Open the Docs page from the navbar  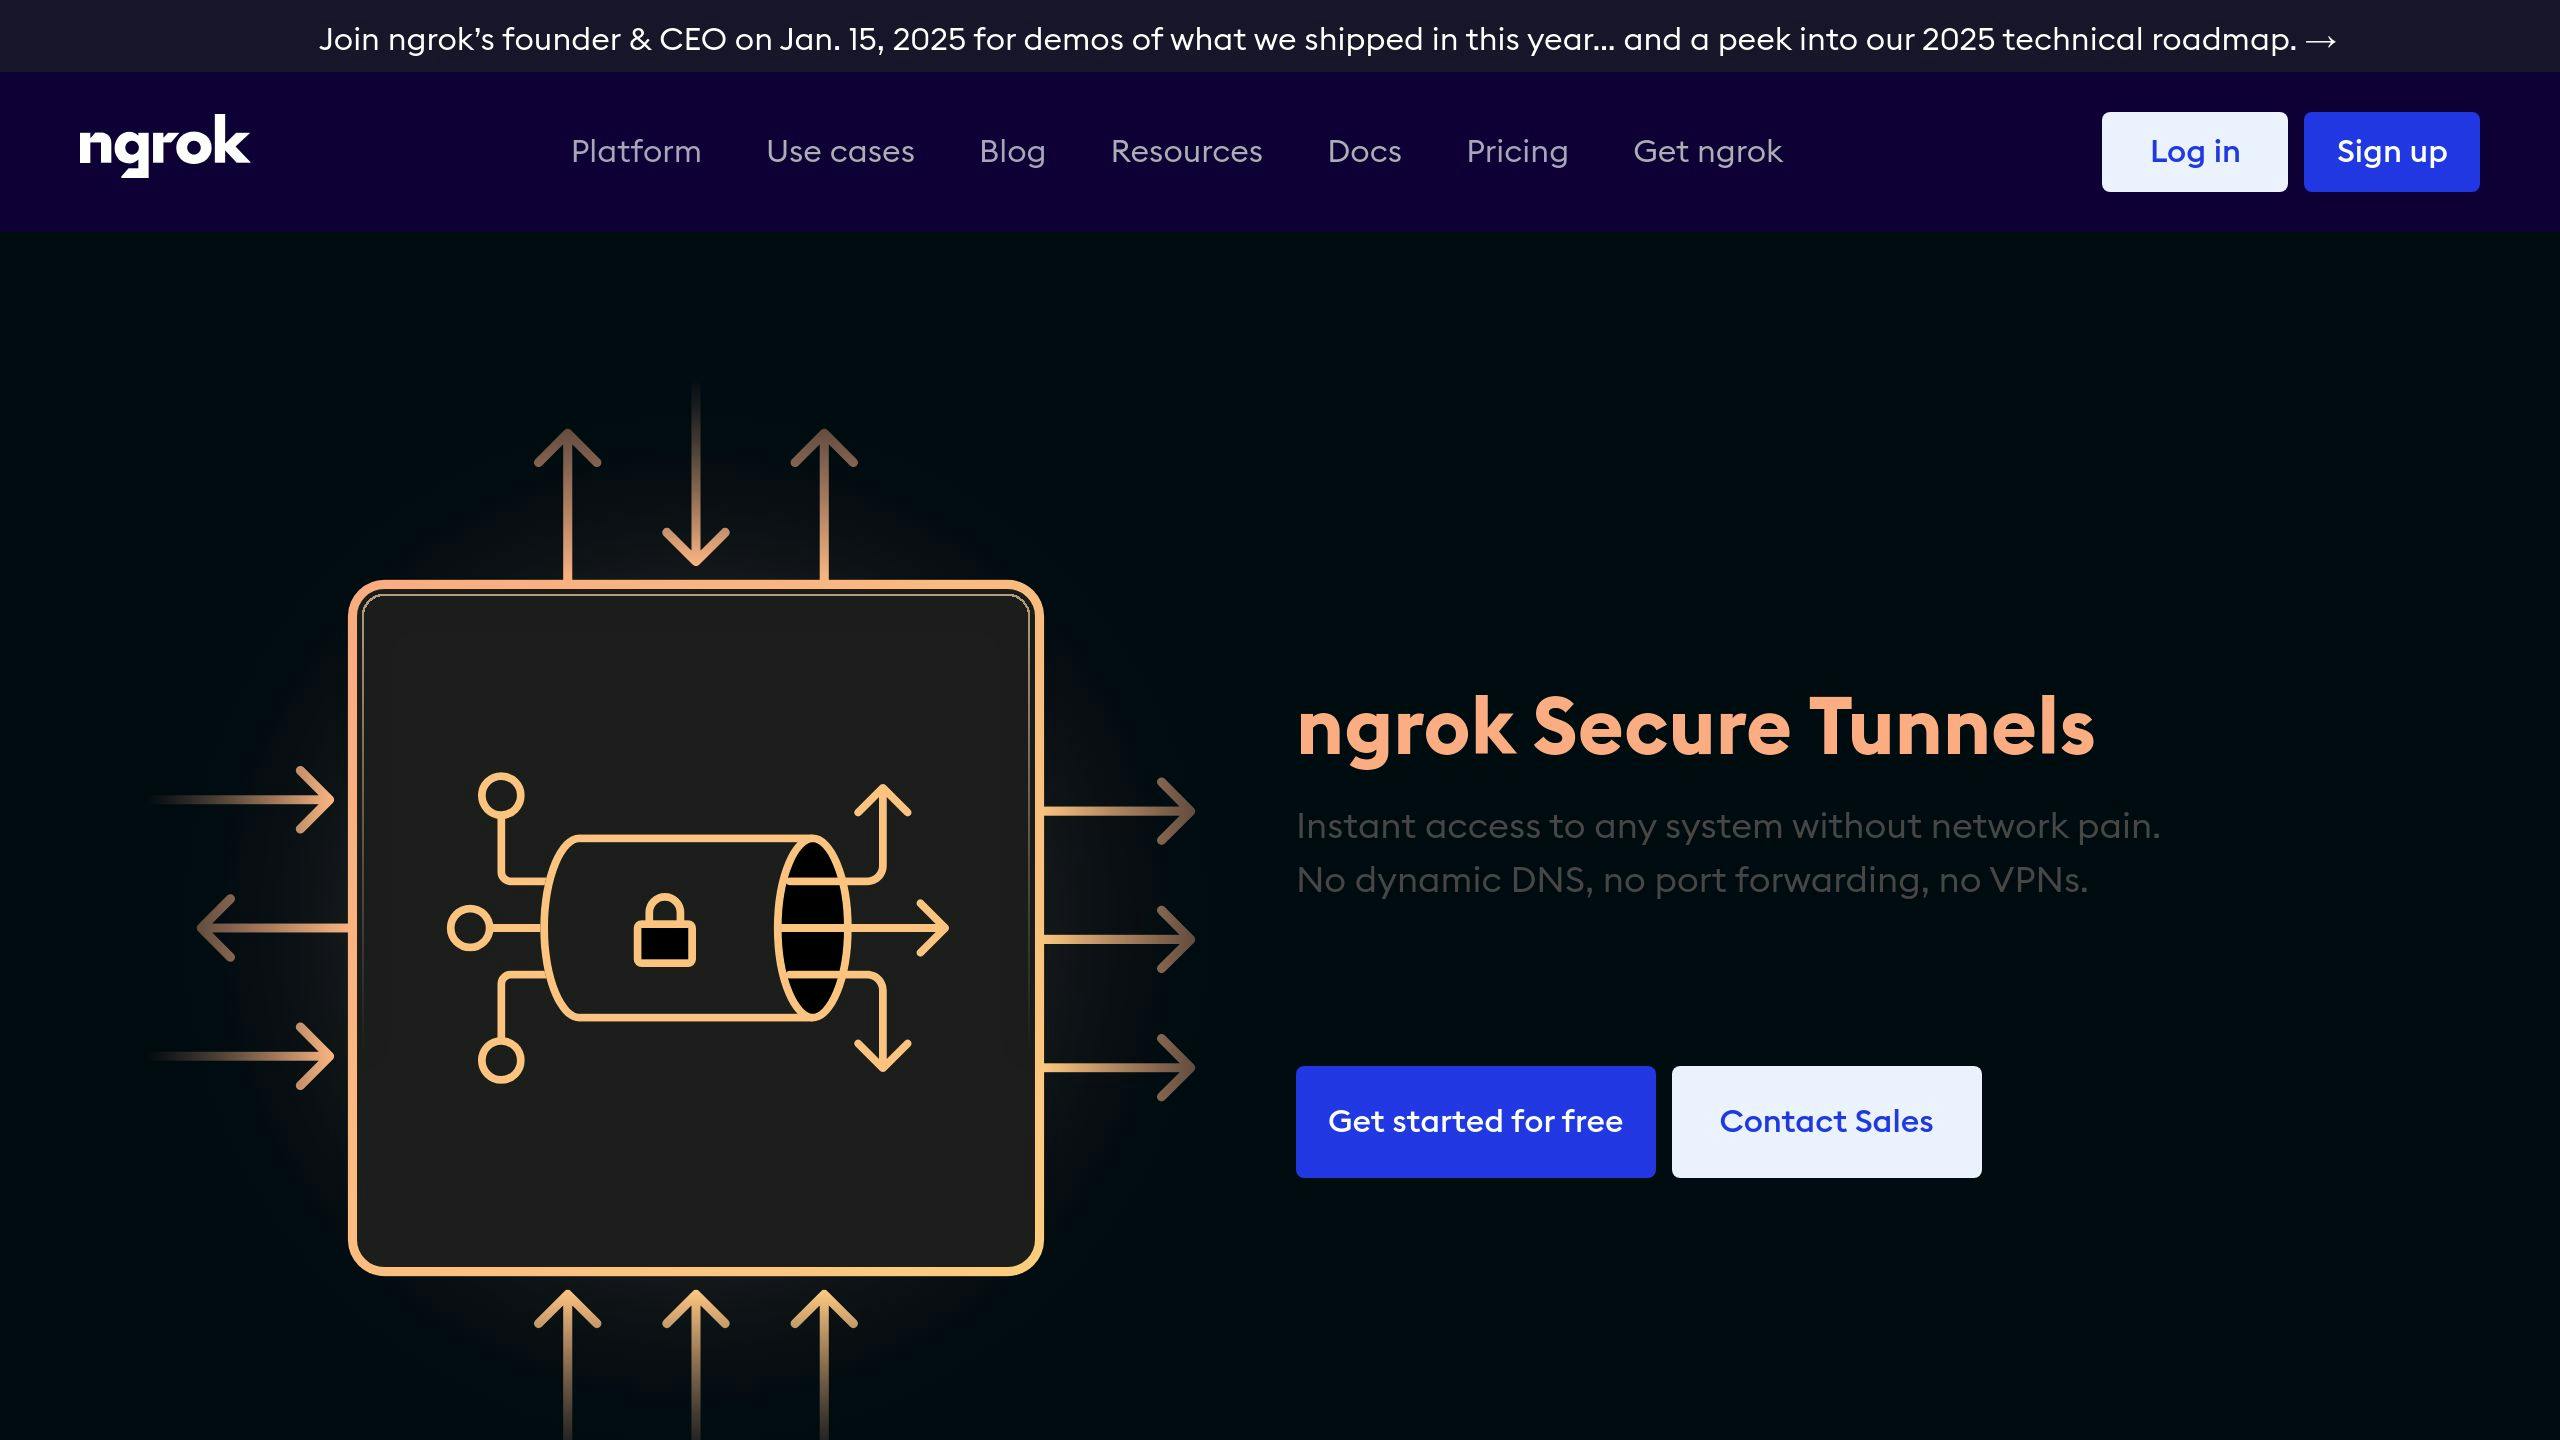[1364, 152]
